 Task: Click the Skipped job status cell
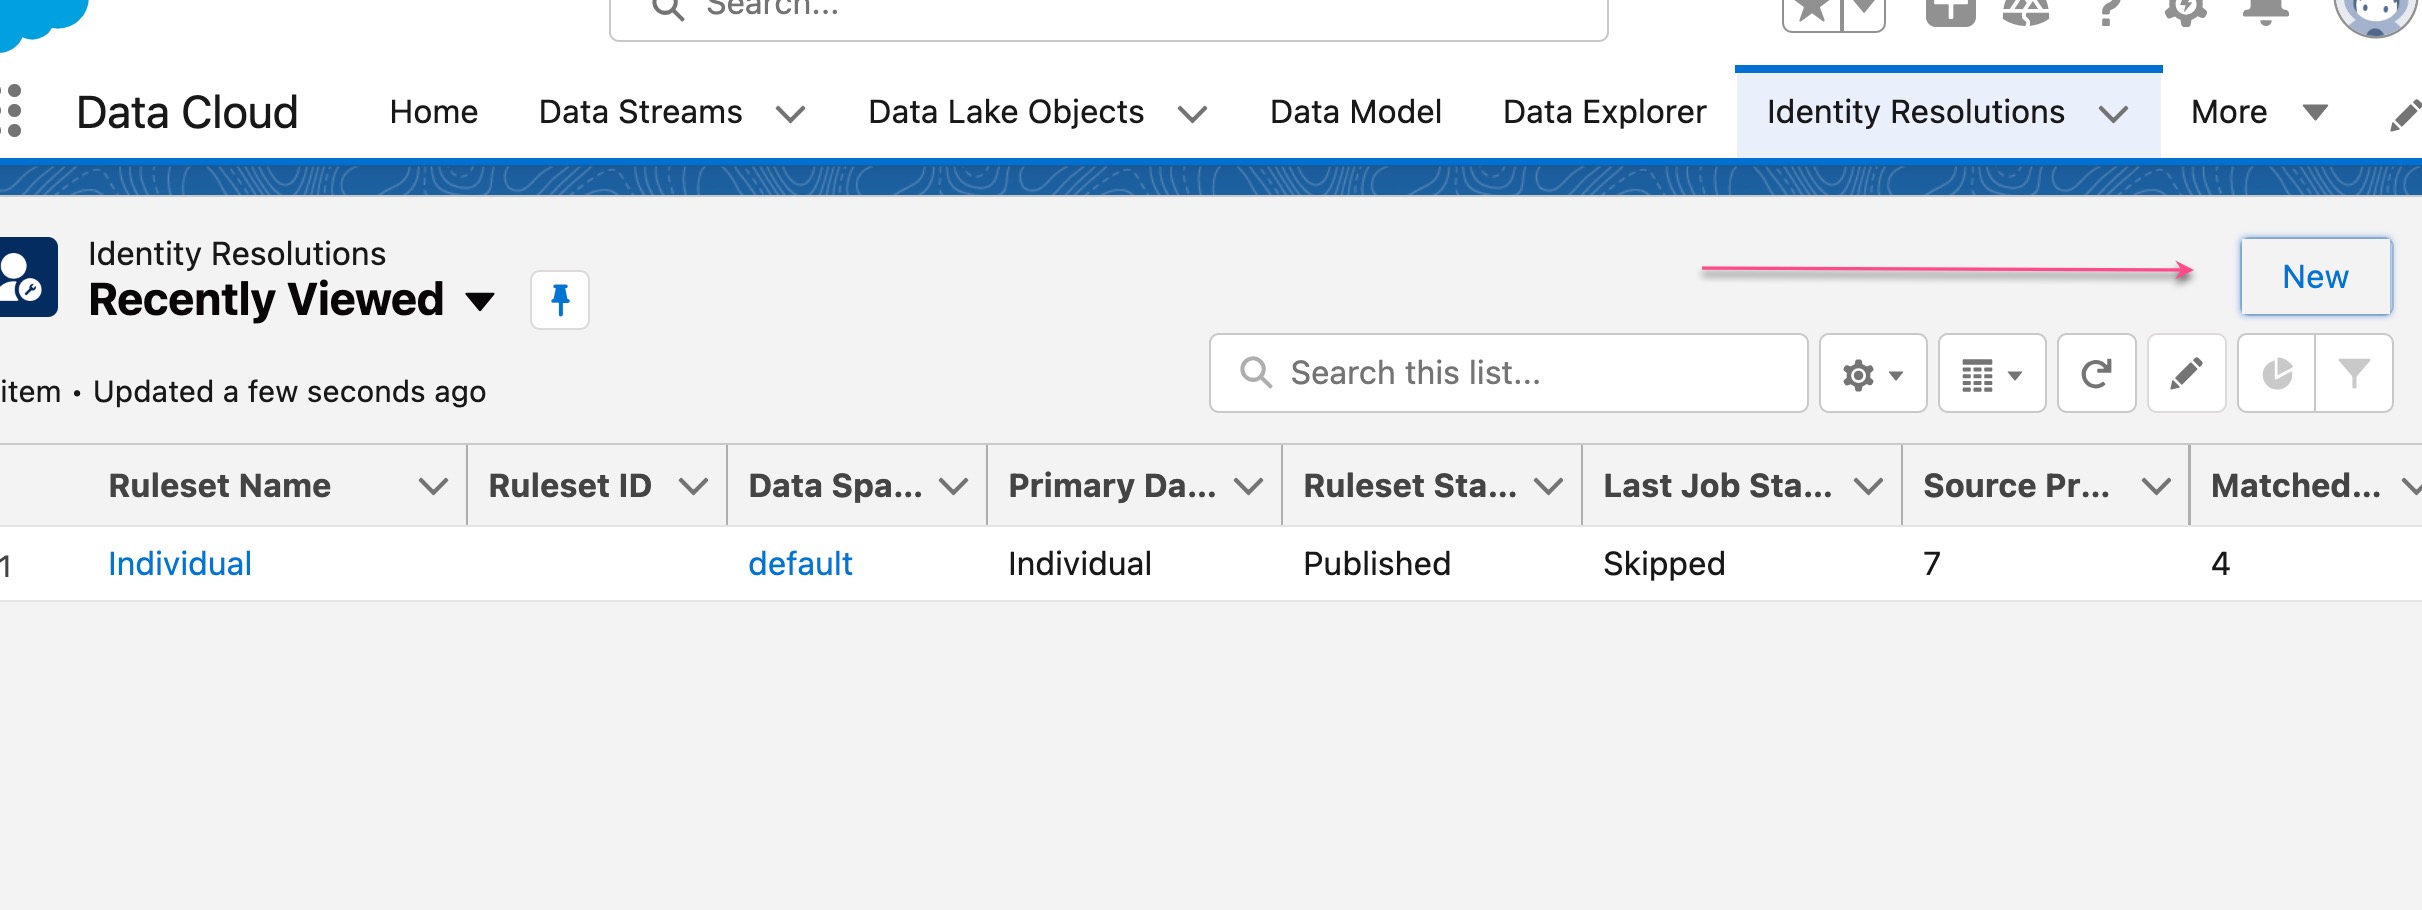coord(1664,564)
